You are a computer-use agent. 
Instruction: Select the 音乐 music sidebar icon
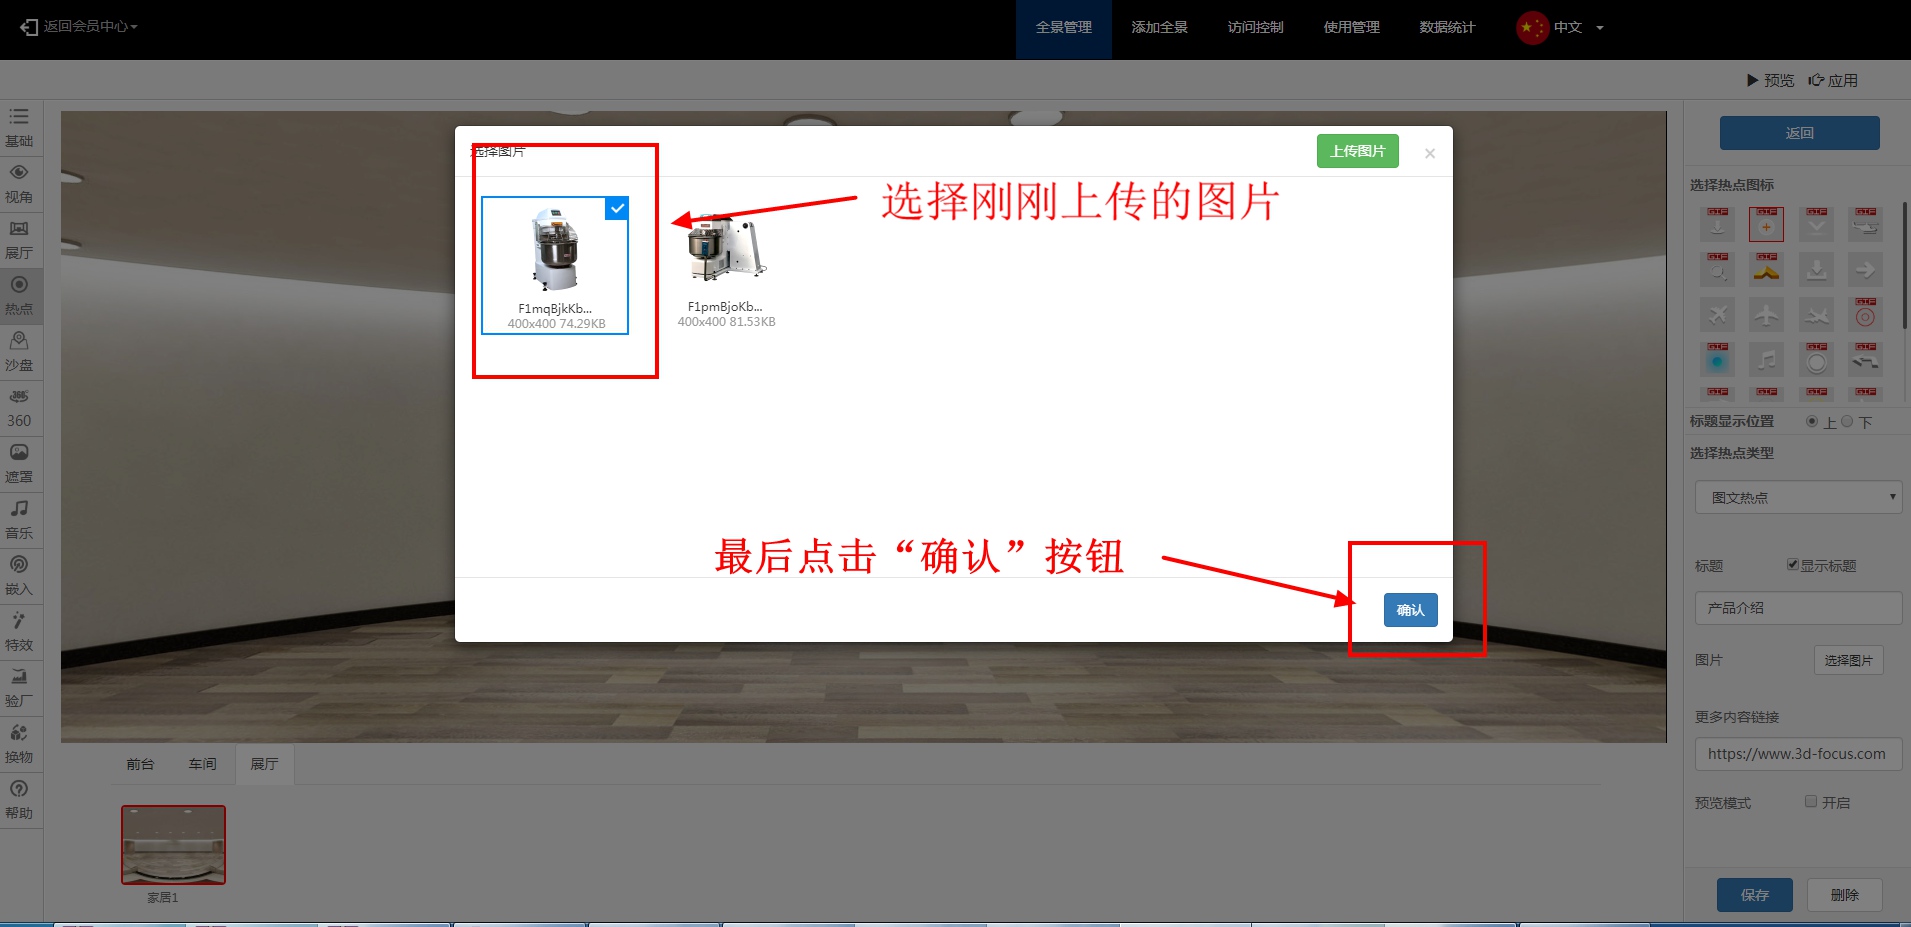coord(19,519)
